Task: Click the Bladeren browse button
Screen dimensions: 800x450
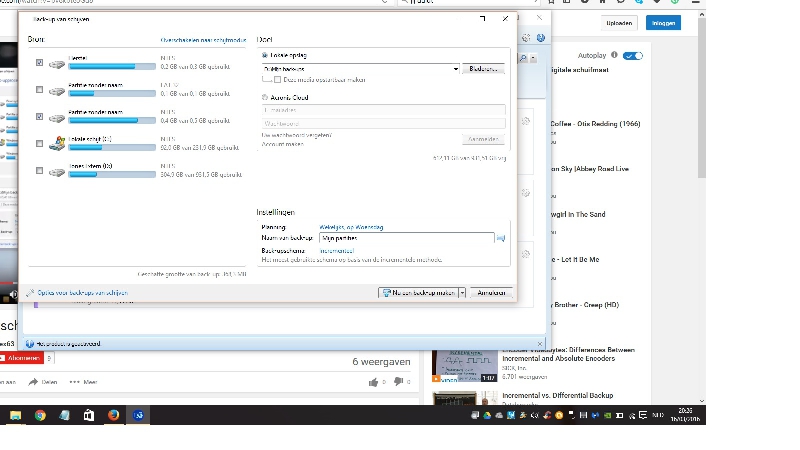Action: (x=484, y=69)
